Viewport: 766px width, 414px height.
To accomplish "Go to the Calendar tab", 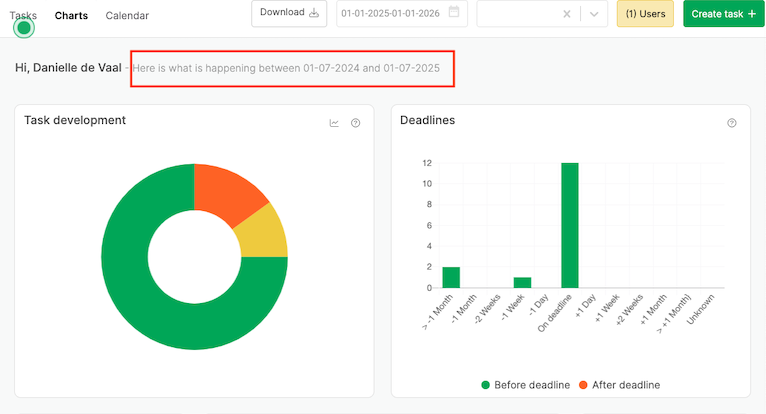I will point(127,15).
